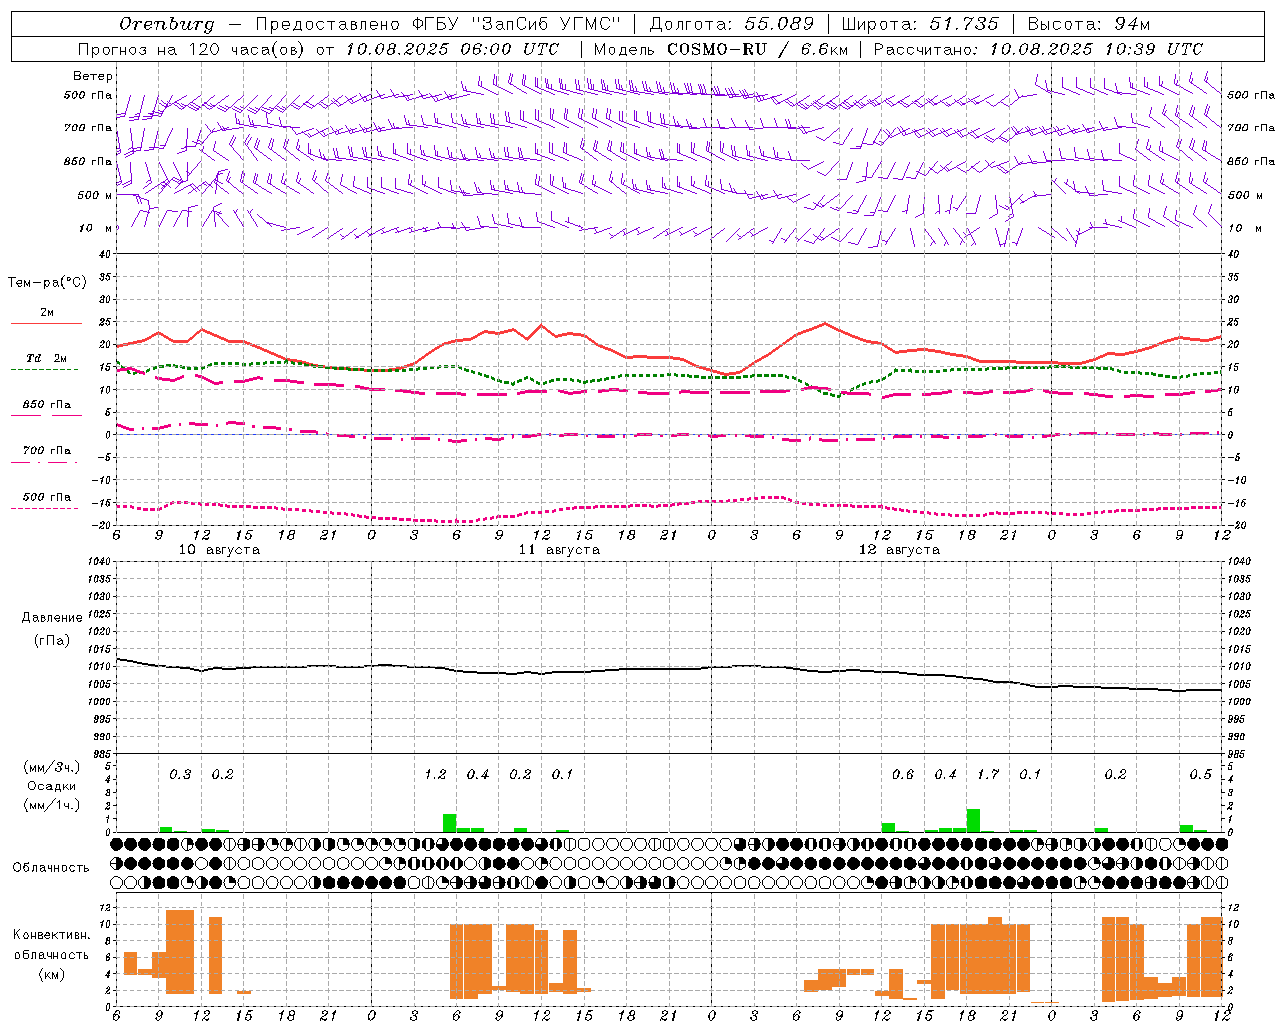Click the 500 гПа temperature legend entry
Viewport: 1280px width, 1024px height.
(46, 497)
